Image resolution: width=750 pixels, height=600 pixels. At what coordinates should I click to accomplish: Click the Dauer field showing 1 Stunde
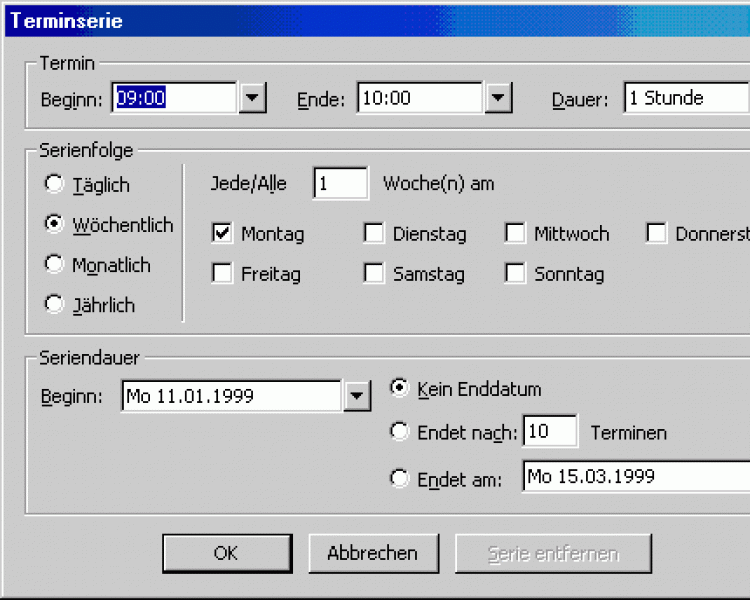click(x=686, y=98)
